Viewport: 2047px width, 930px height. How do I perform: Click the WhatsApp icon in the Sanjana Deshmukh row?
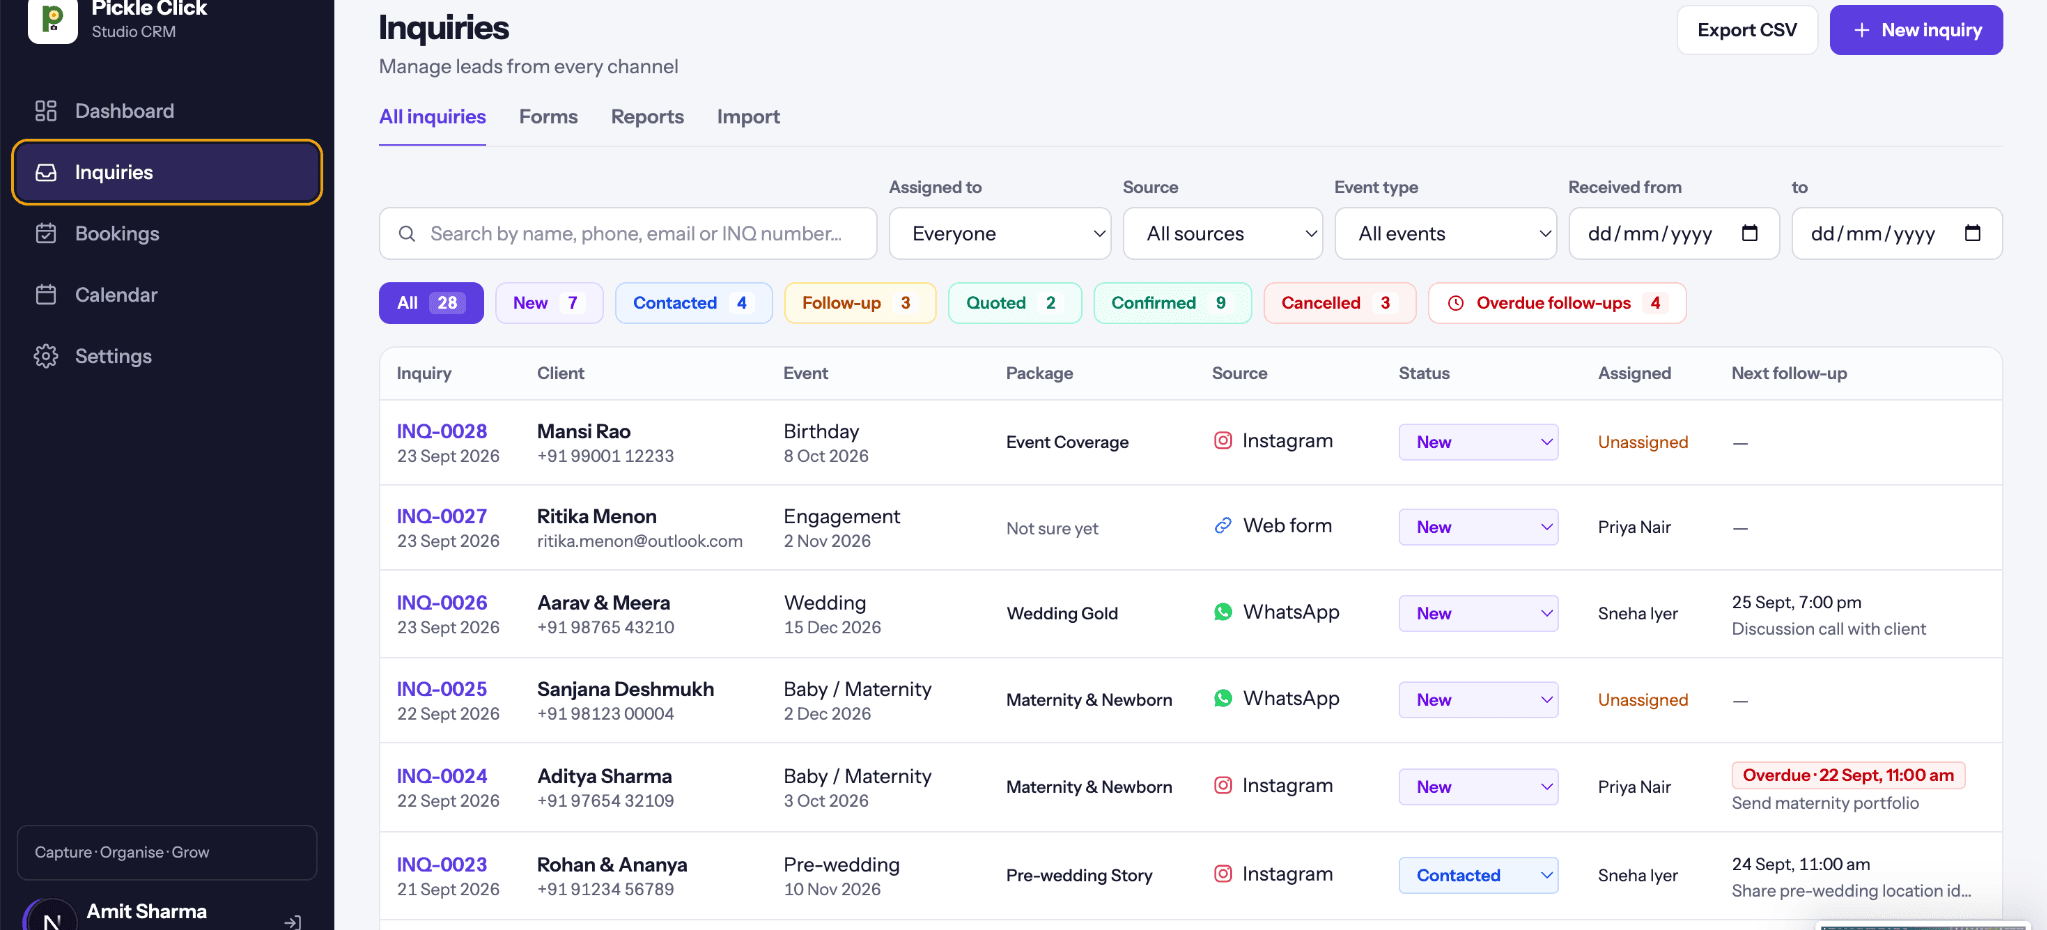[1222, 698]
